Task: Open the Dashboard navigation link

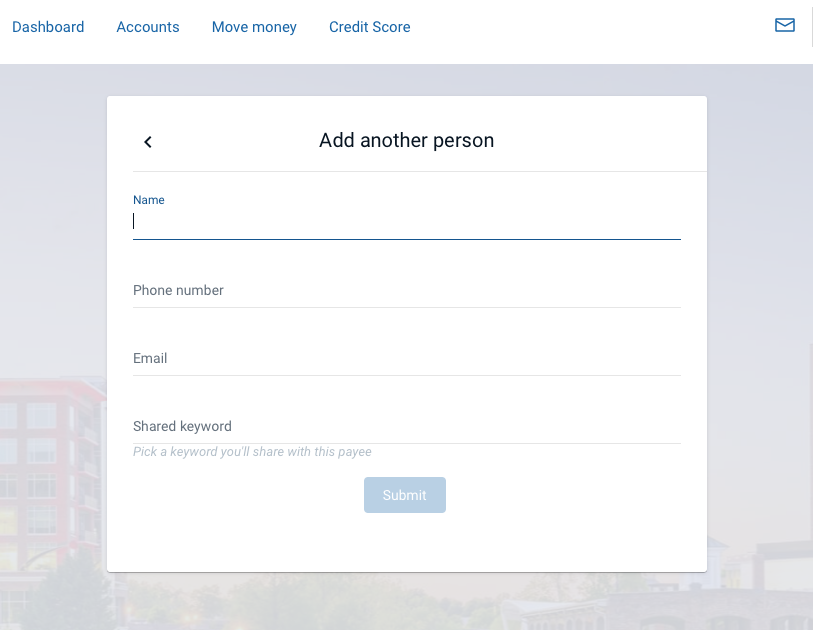Action: (48, 27)
